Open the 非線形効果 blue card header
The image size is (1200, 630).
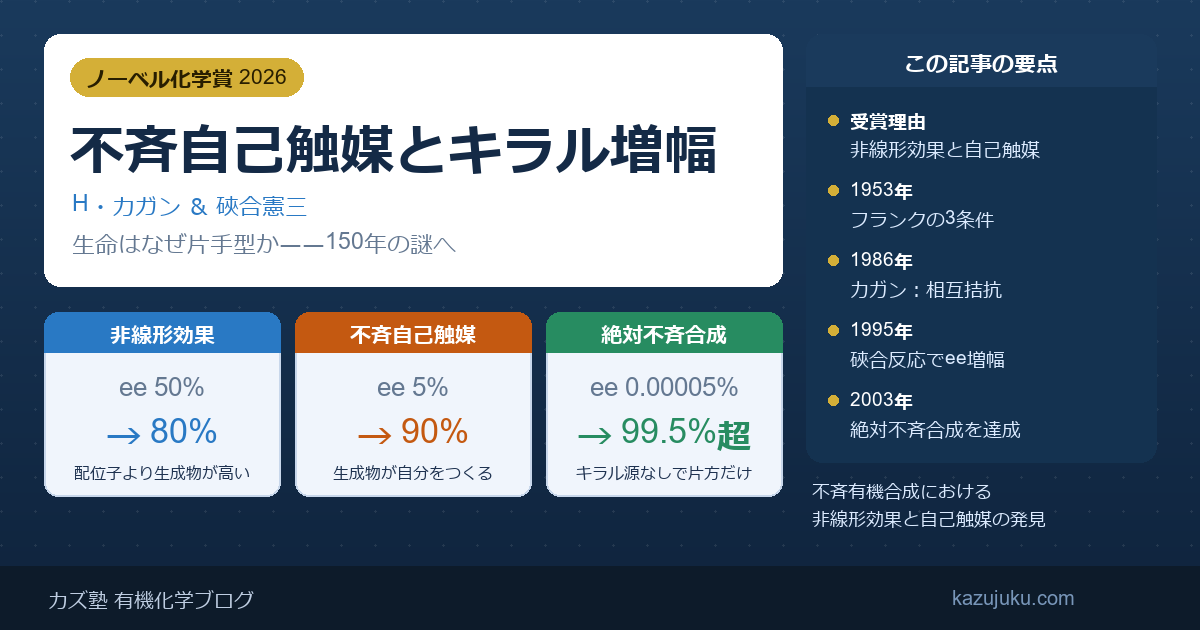(x=162, y=335)
